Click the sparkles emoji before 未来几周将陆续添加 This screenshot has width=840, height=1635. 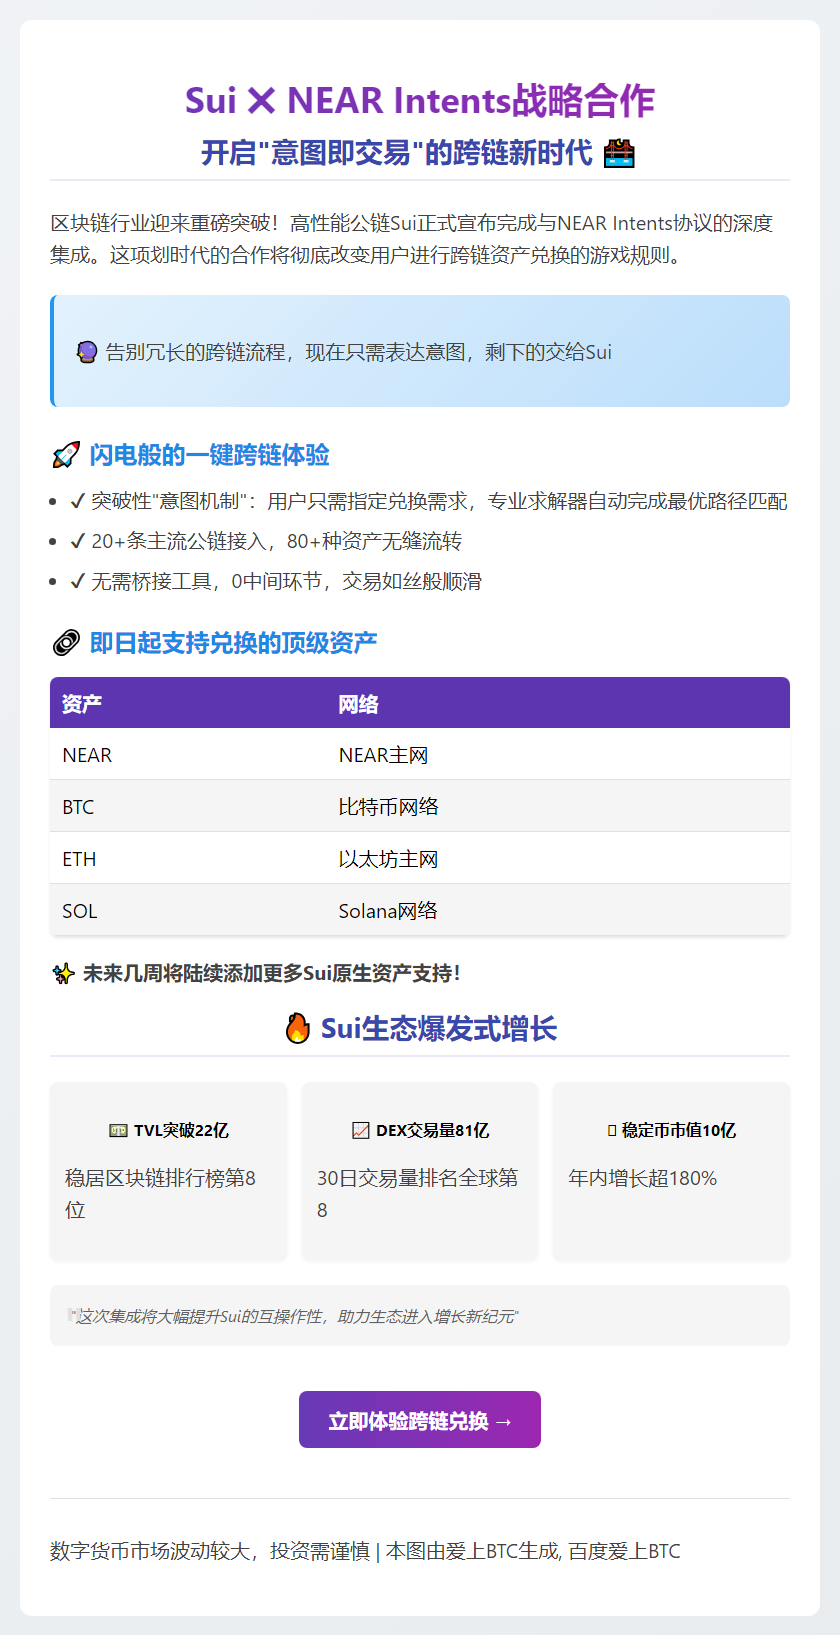[x=64, y=973]
